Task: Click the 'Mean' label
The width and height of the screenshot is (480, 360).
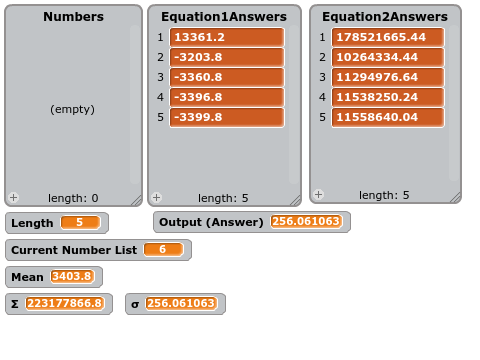Action: [x=27, y=277]
